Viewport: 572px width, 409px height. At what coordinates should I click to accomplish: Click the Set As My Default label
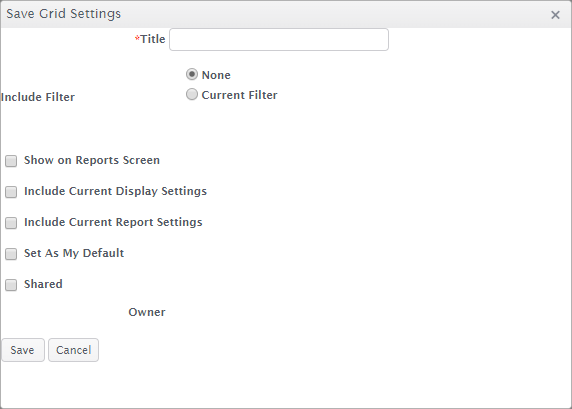(x=74, y=253)
